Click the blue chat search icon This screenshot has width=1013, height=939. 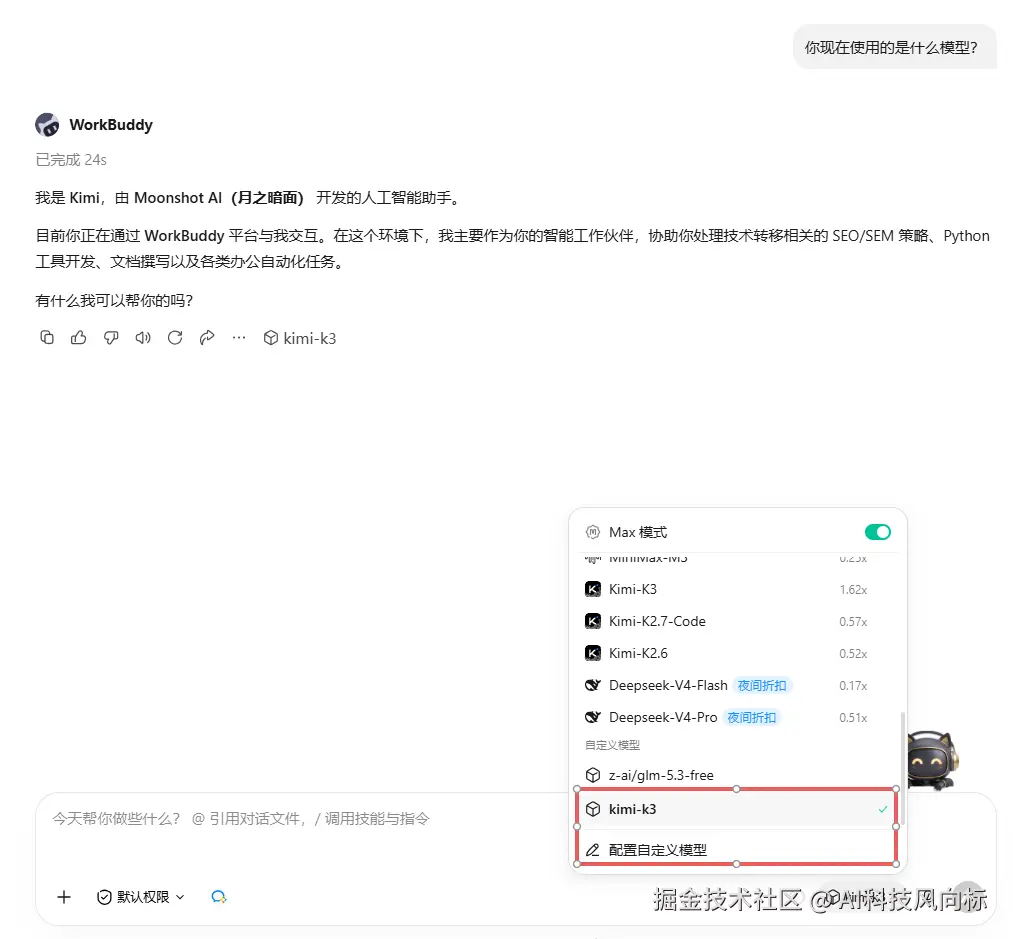pyautogui.click(x=219, y=897)
